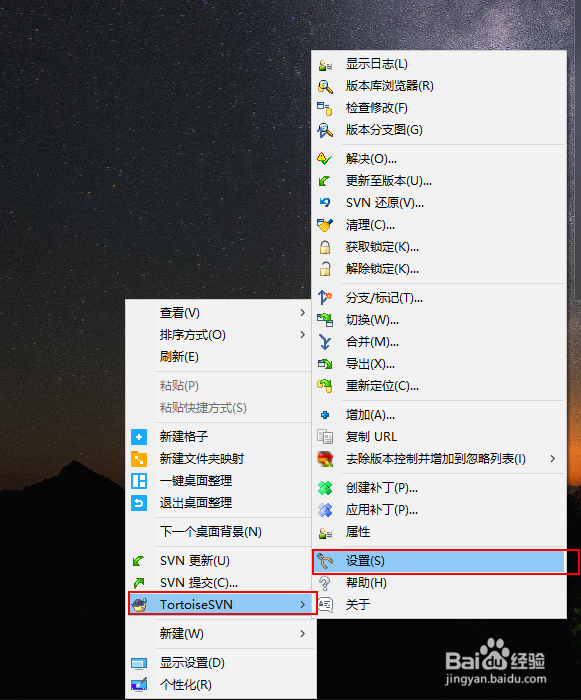Viewport: 581px width, 700px height.
Task: Click the 解决(O) warning check icon
Action: click(x=325, y=158)
